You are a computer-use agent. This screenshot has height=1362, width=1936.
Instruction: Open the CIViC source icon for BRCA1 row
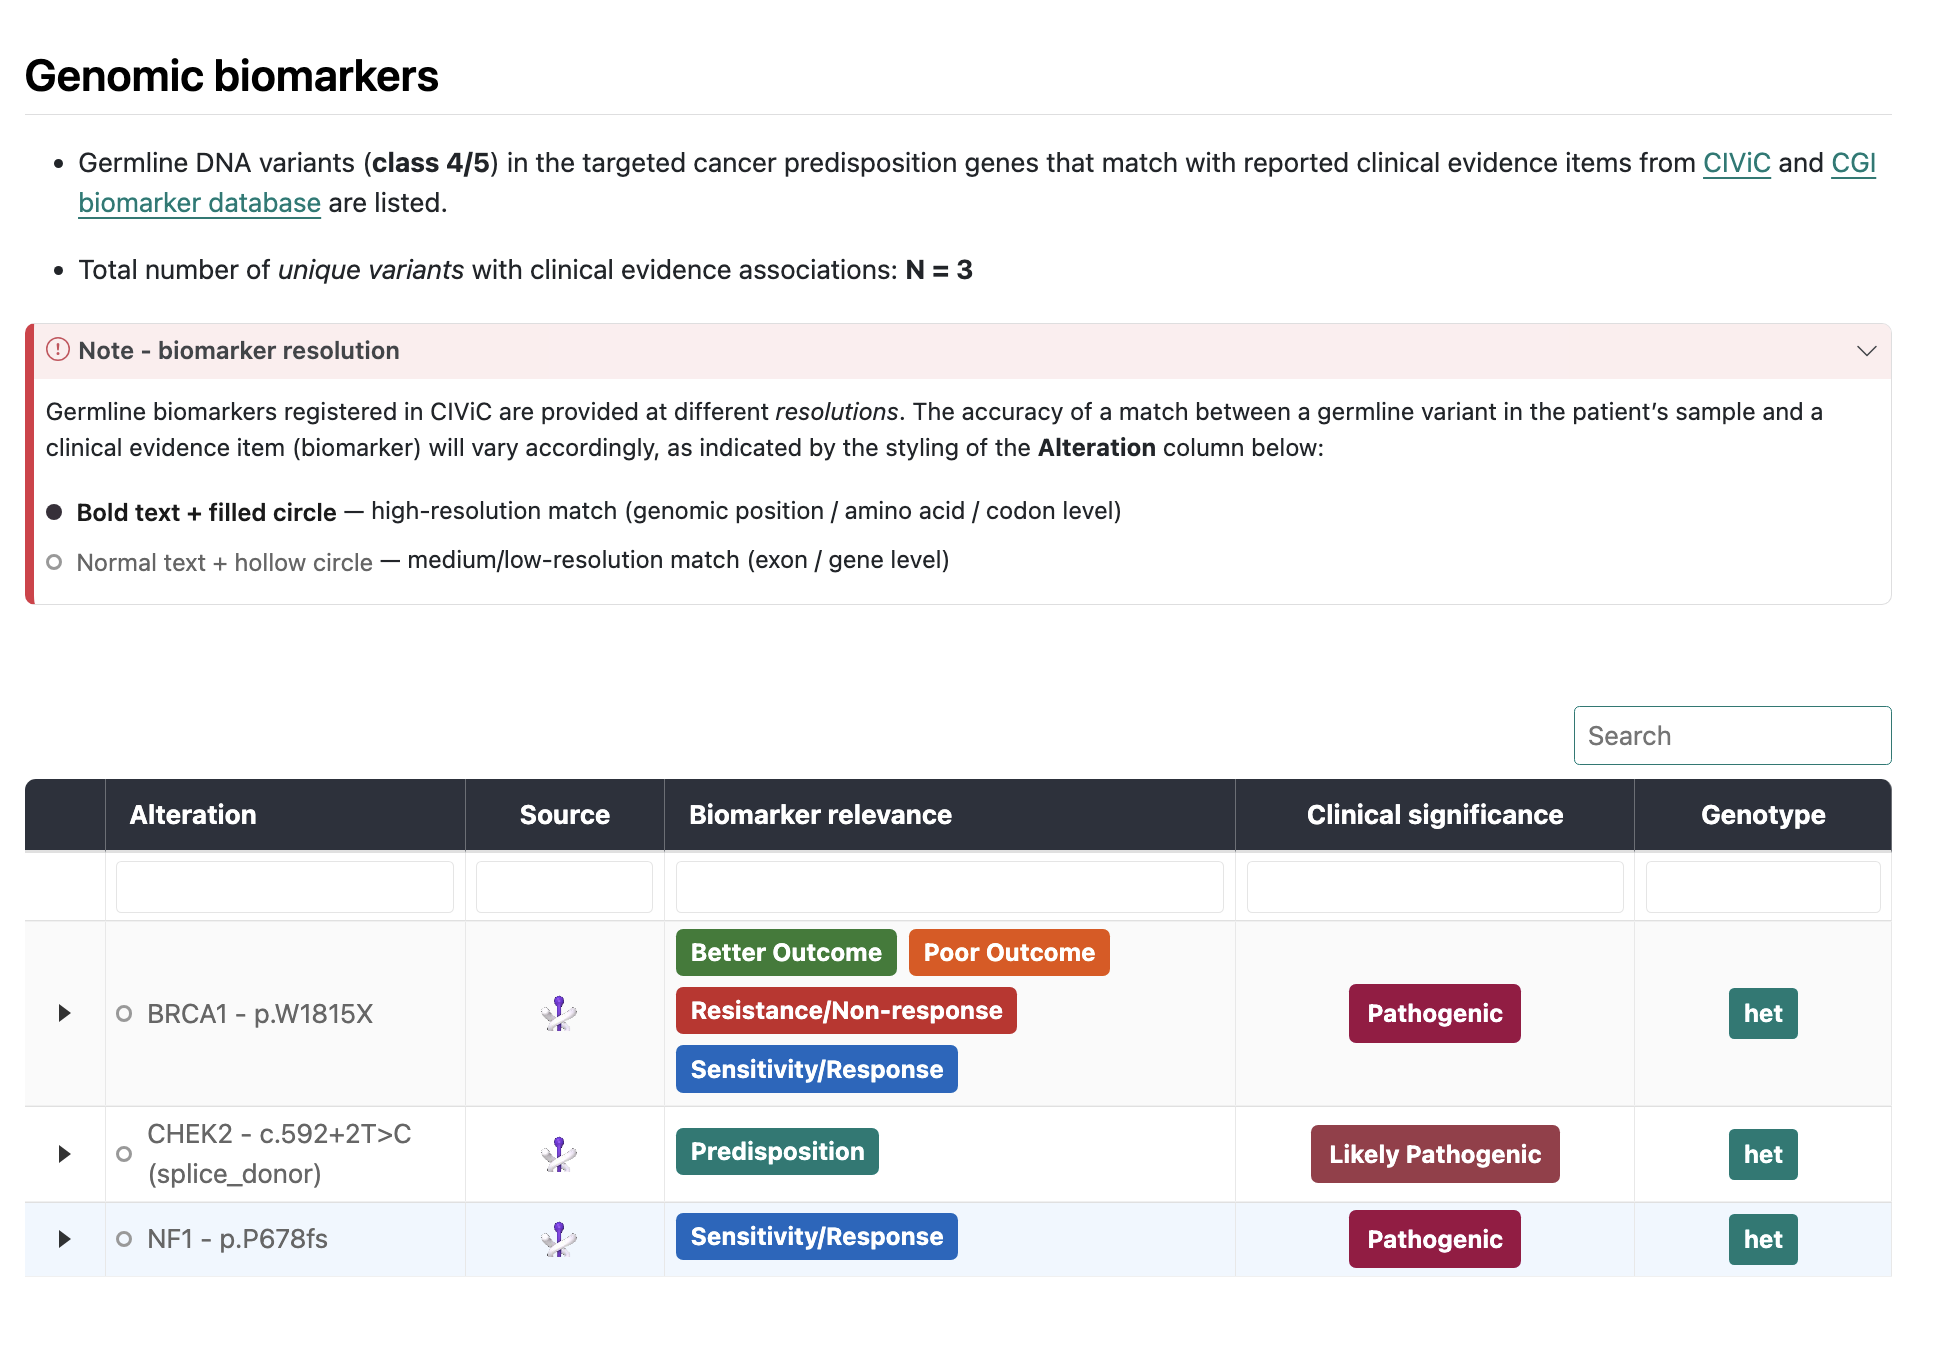pyautogui.click(x=559, y=1013)
